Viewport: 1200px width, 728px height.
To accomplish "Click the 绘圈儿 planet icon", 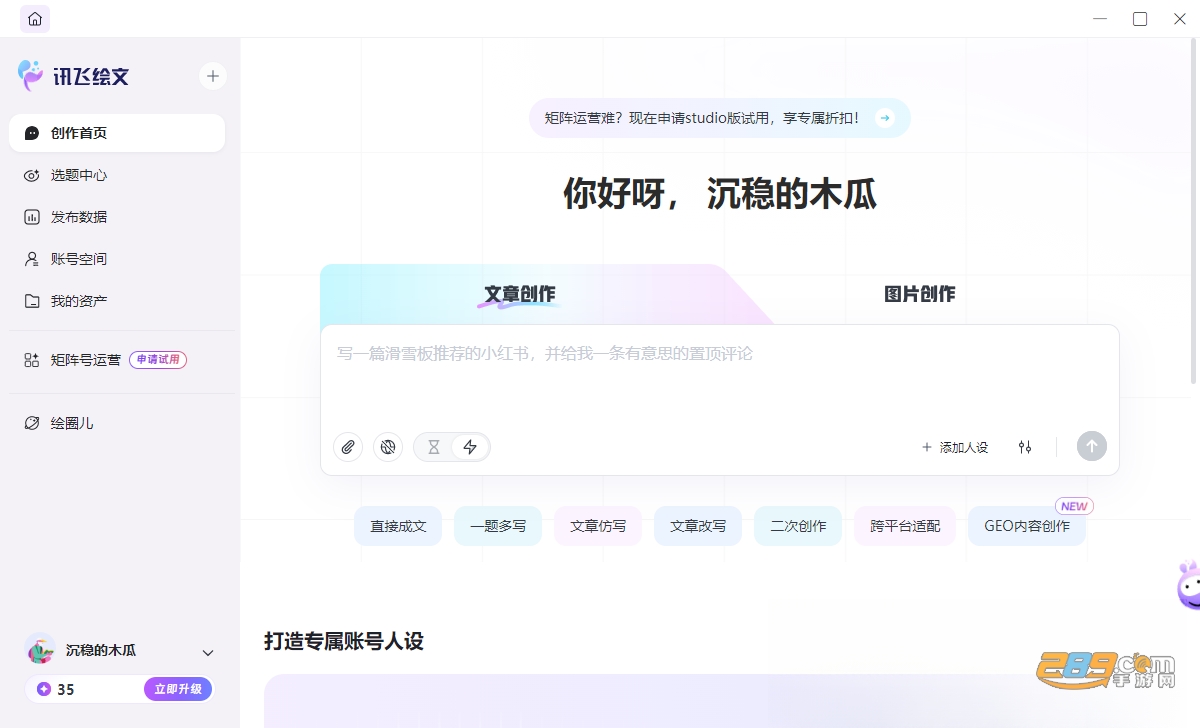I will pos(32,423).
